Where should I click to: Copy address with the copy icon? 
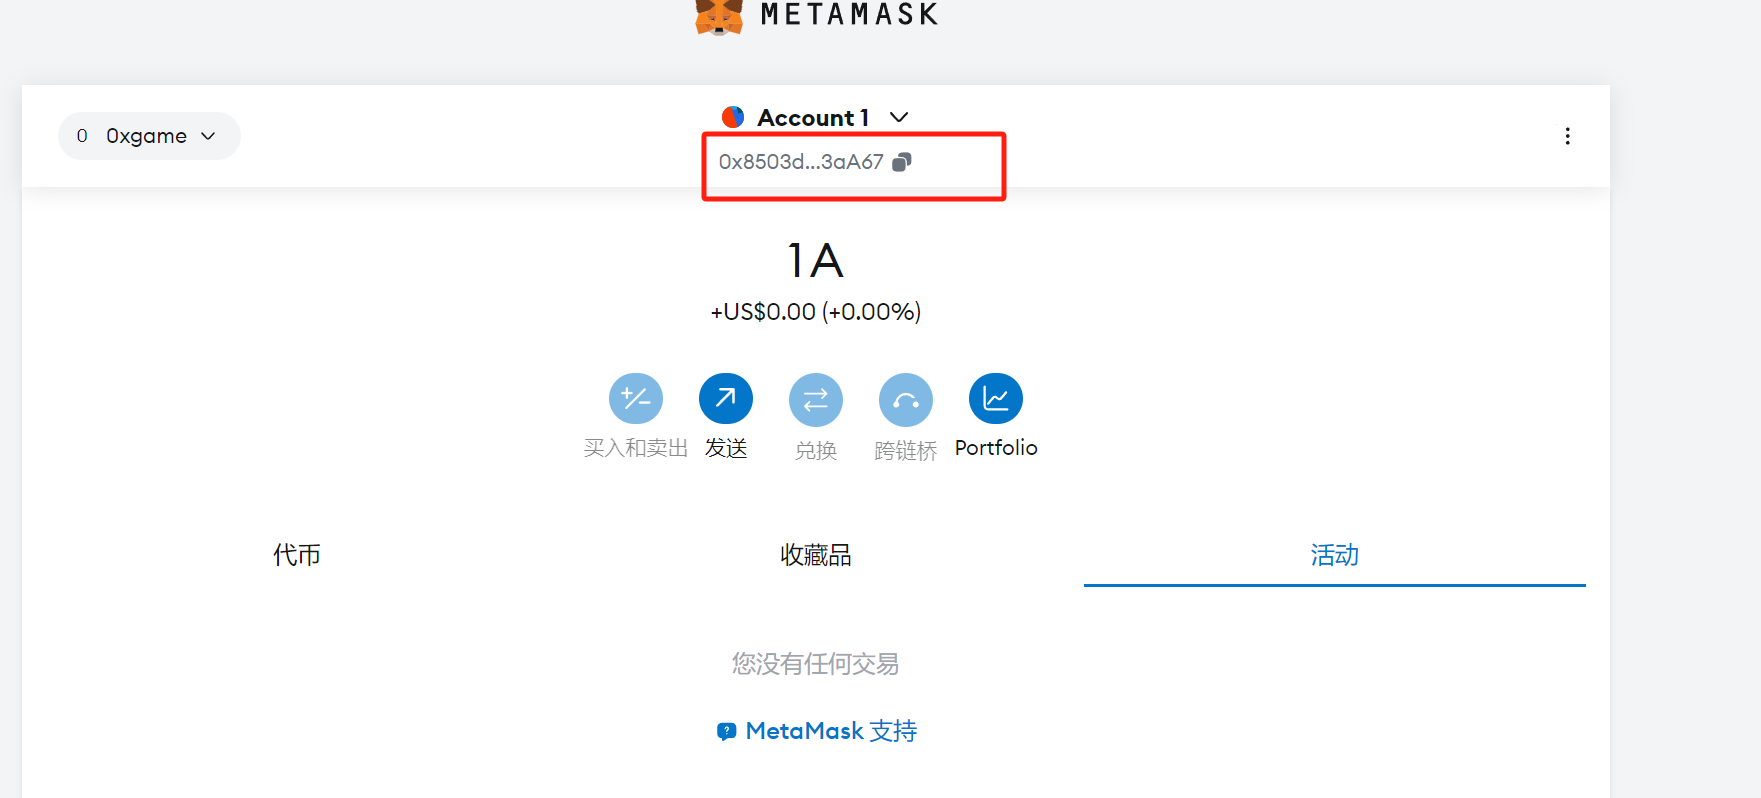902,162
